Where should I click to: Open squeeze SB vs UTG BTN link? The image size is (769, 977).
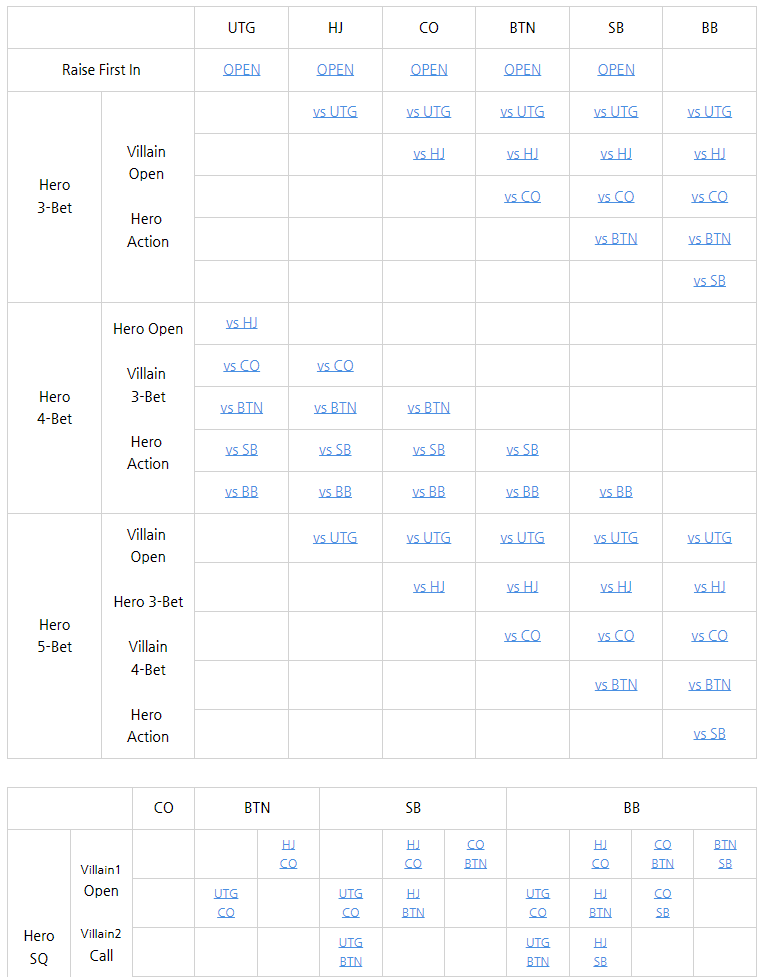(x=350, y=952)
